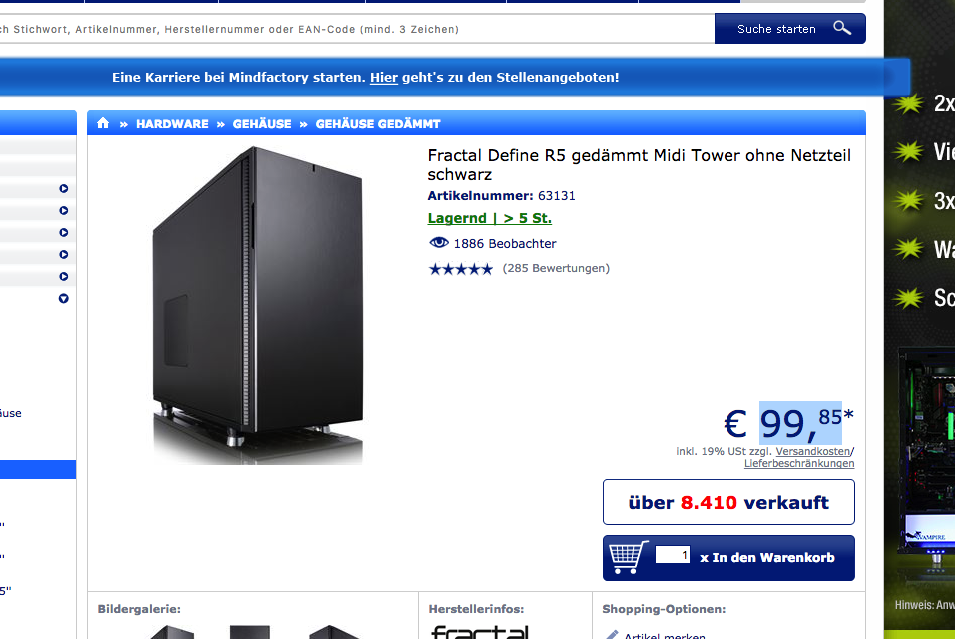
Task: Focus the cart quantity input field
Action: pyautogui.click(x=672, y=555)
